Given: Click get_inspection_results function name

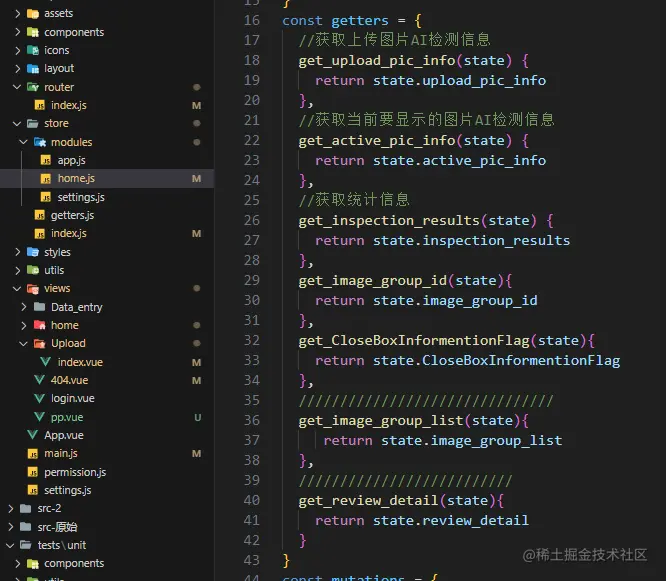Looking at the screenshot, I should [389, 220].
